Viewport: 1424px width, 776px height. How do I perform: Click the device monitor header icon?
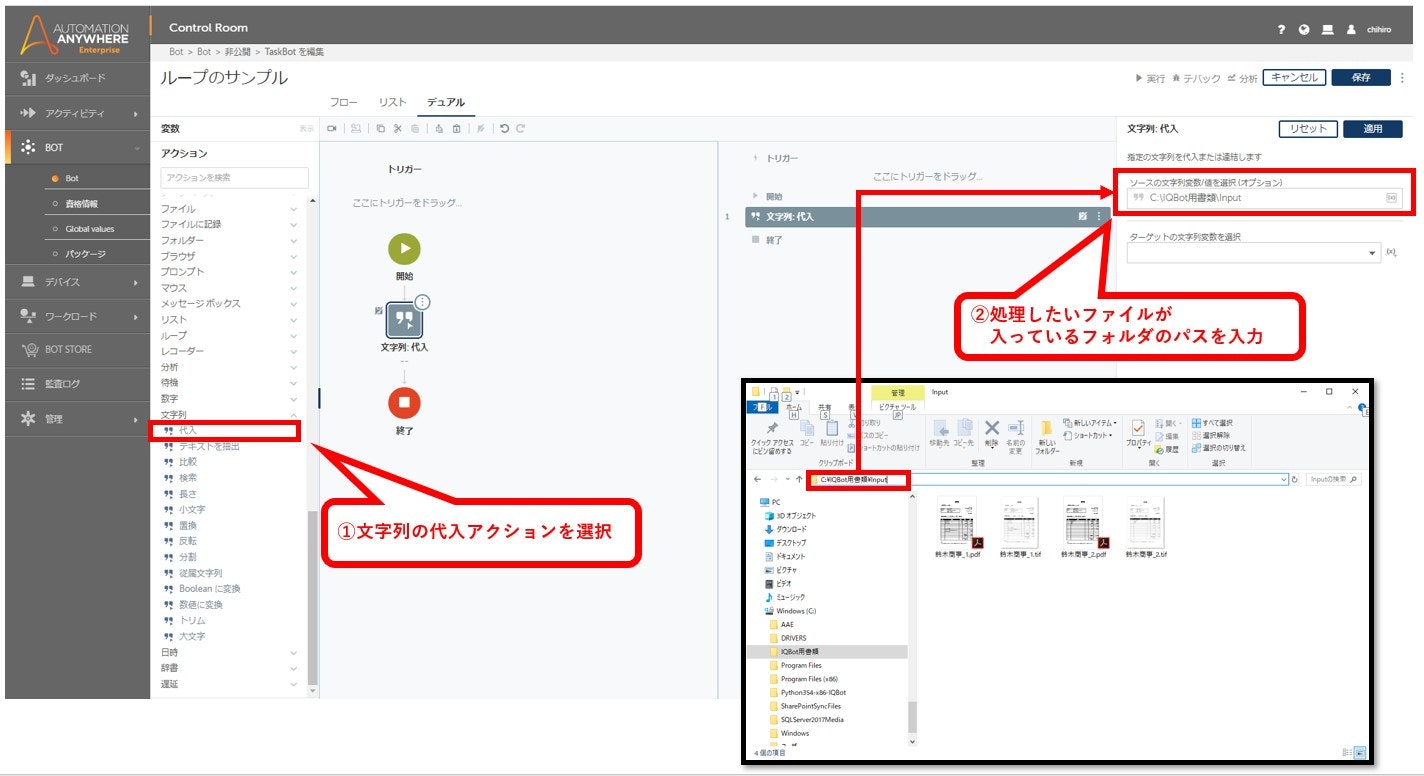(x=1328, y=29)
